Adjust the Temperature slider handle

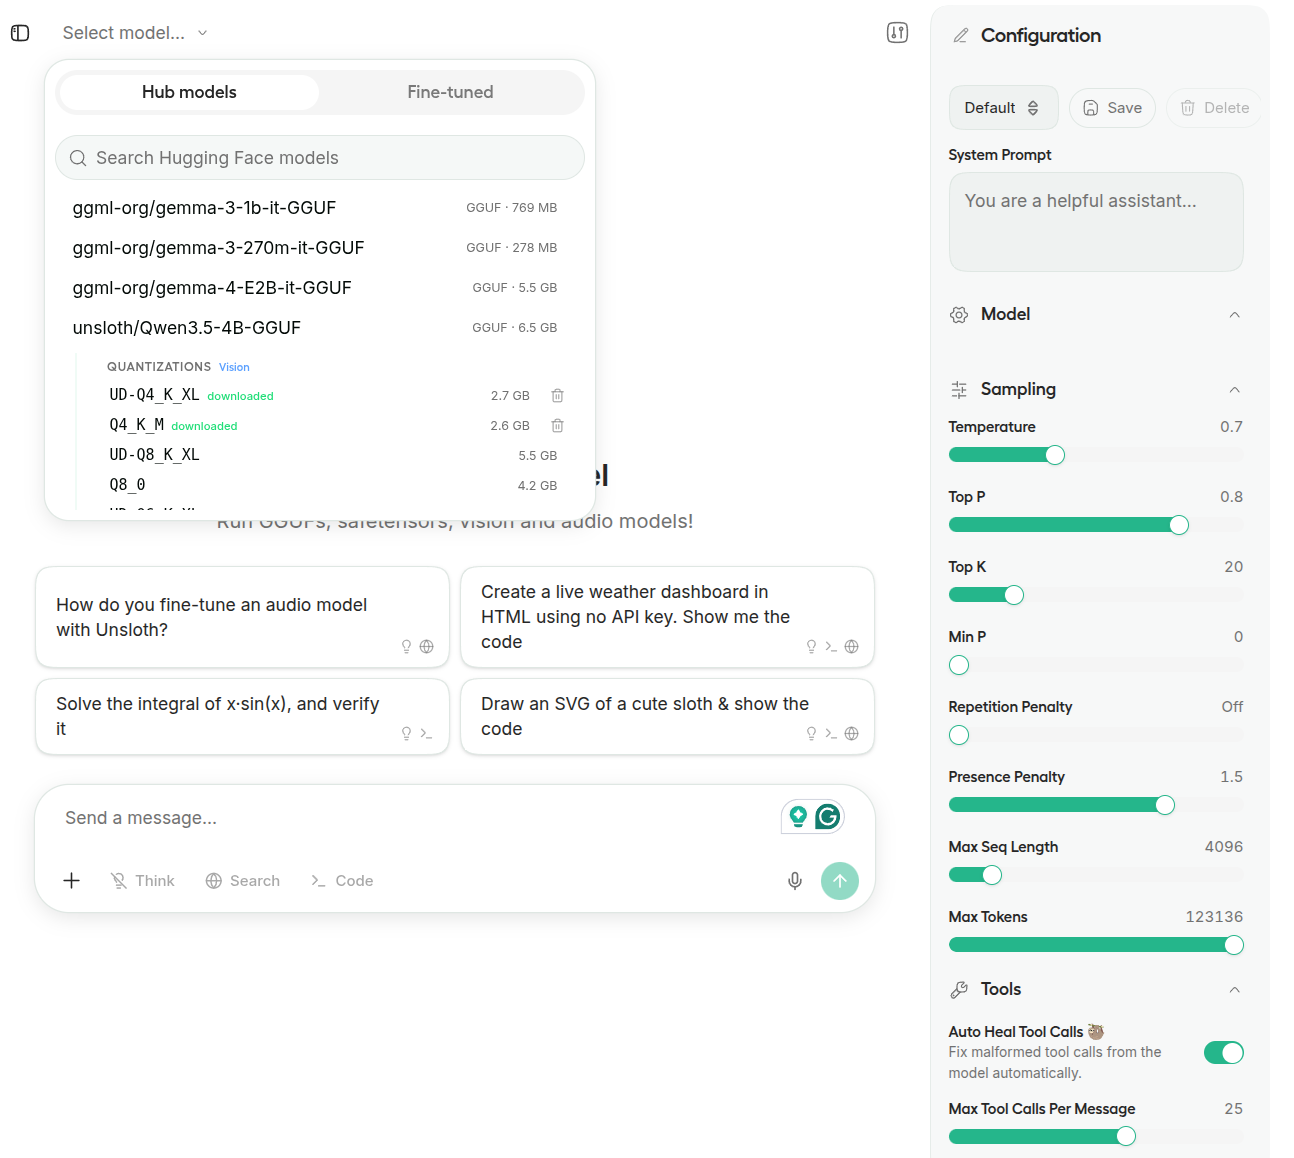1055,456
